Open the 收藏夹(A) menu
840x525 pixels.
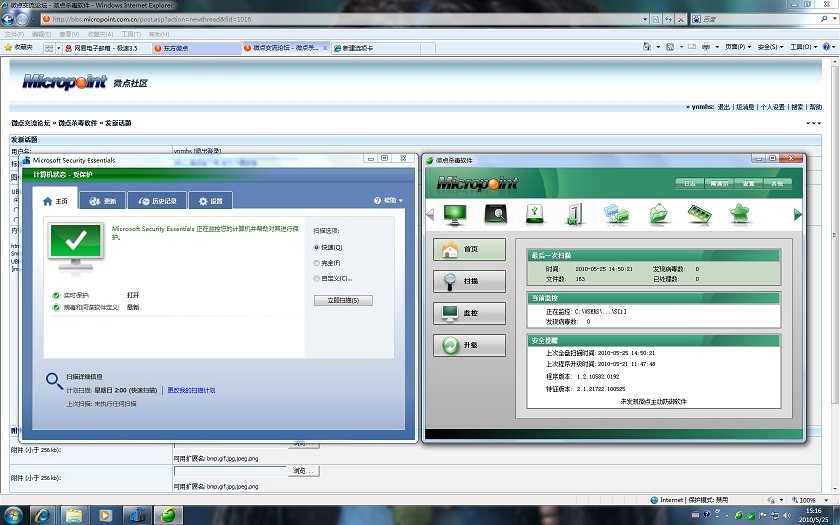coord(100,34)
